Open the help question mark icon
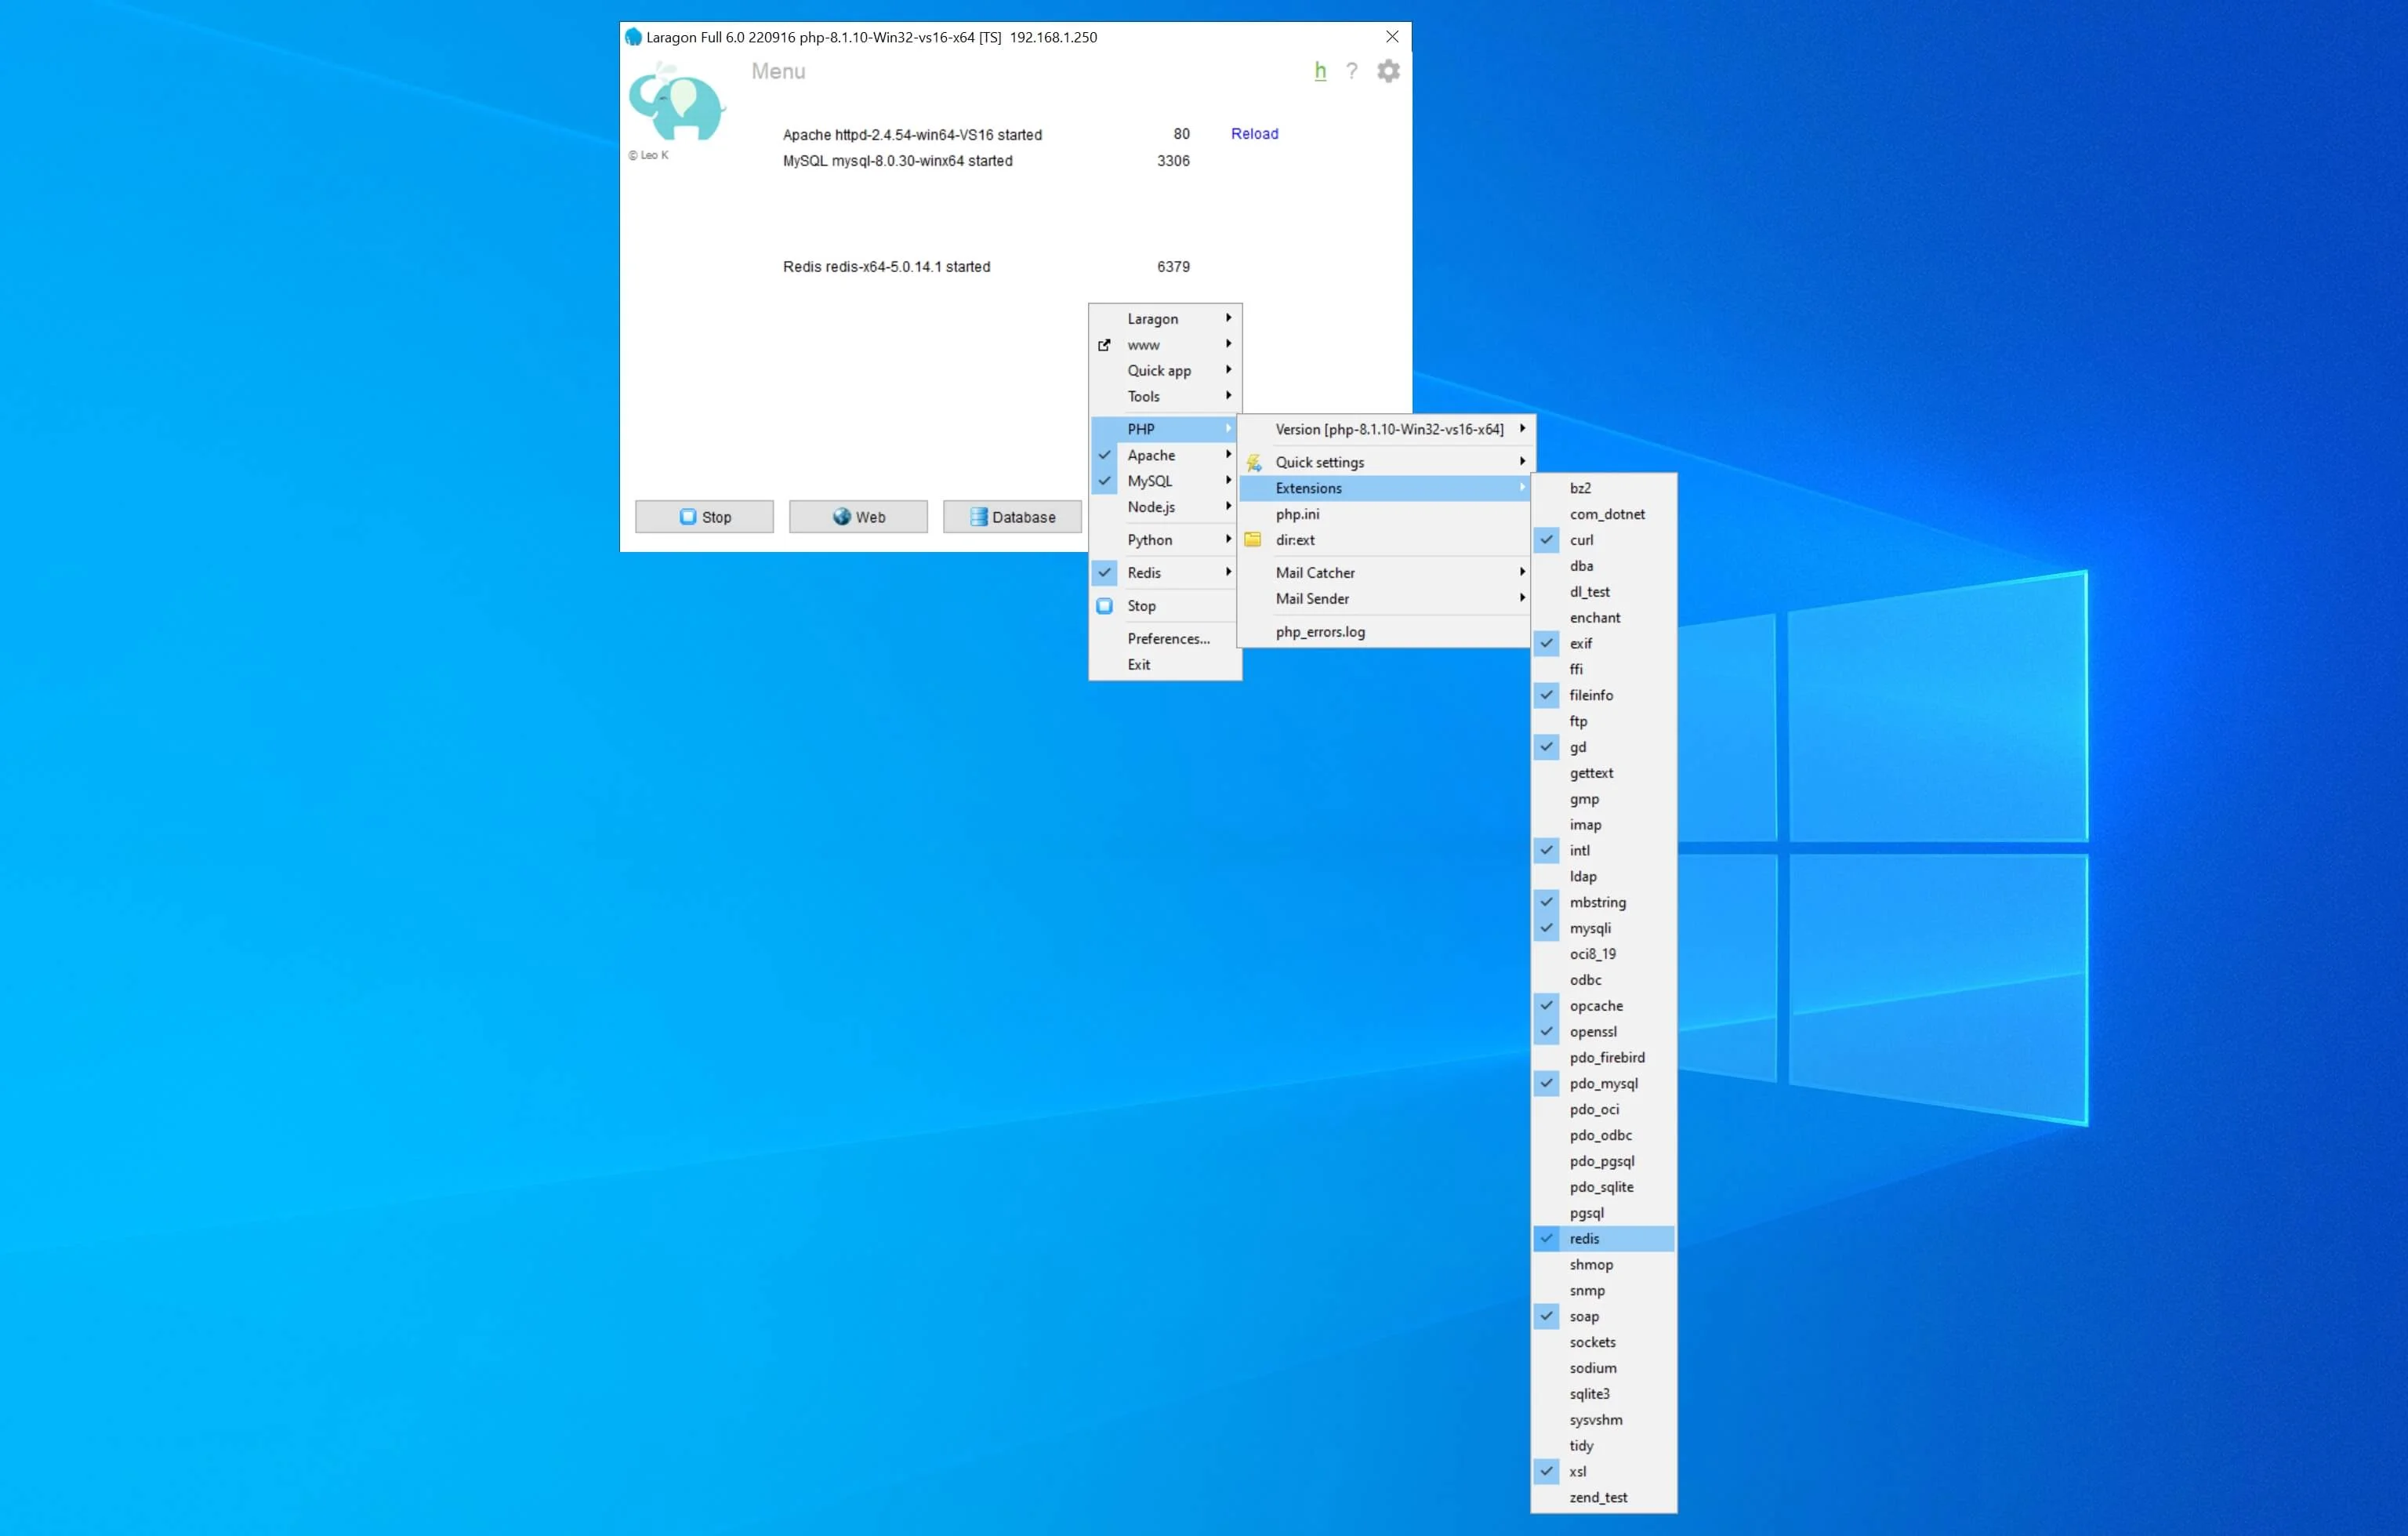 click(1351, 71)
